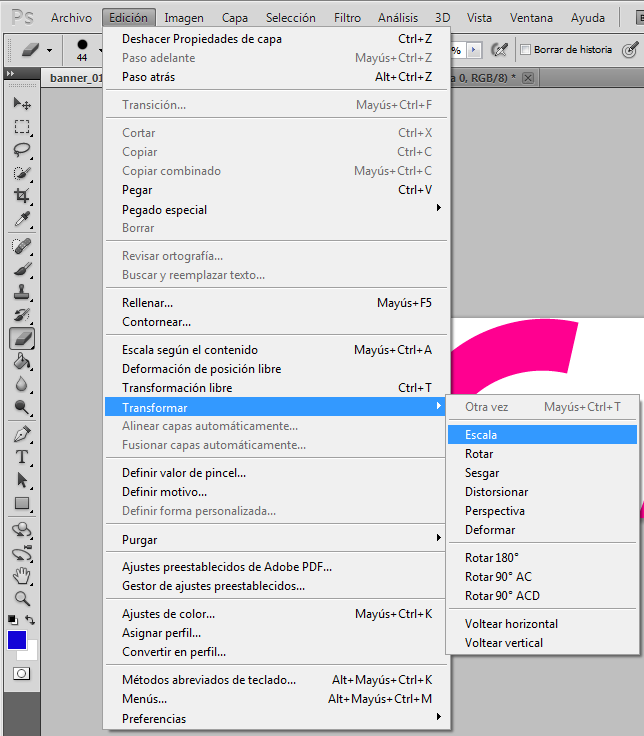The width and height of the screenshot is (644, 736).
Task: Select the Paint Bucket tool
Action: [x=22, y=361]
